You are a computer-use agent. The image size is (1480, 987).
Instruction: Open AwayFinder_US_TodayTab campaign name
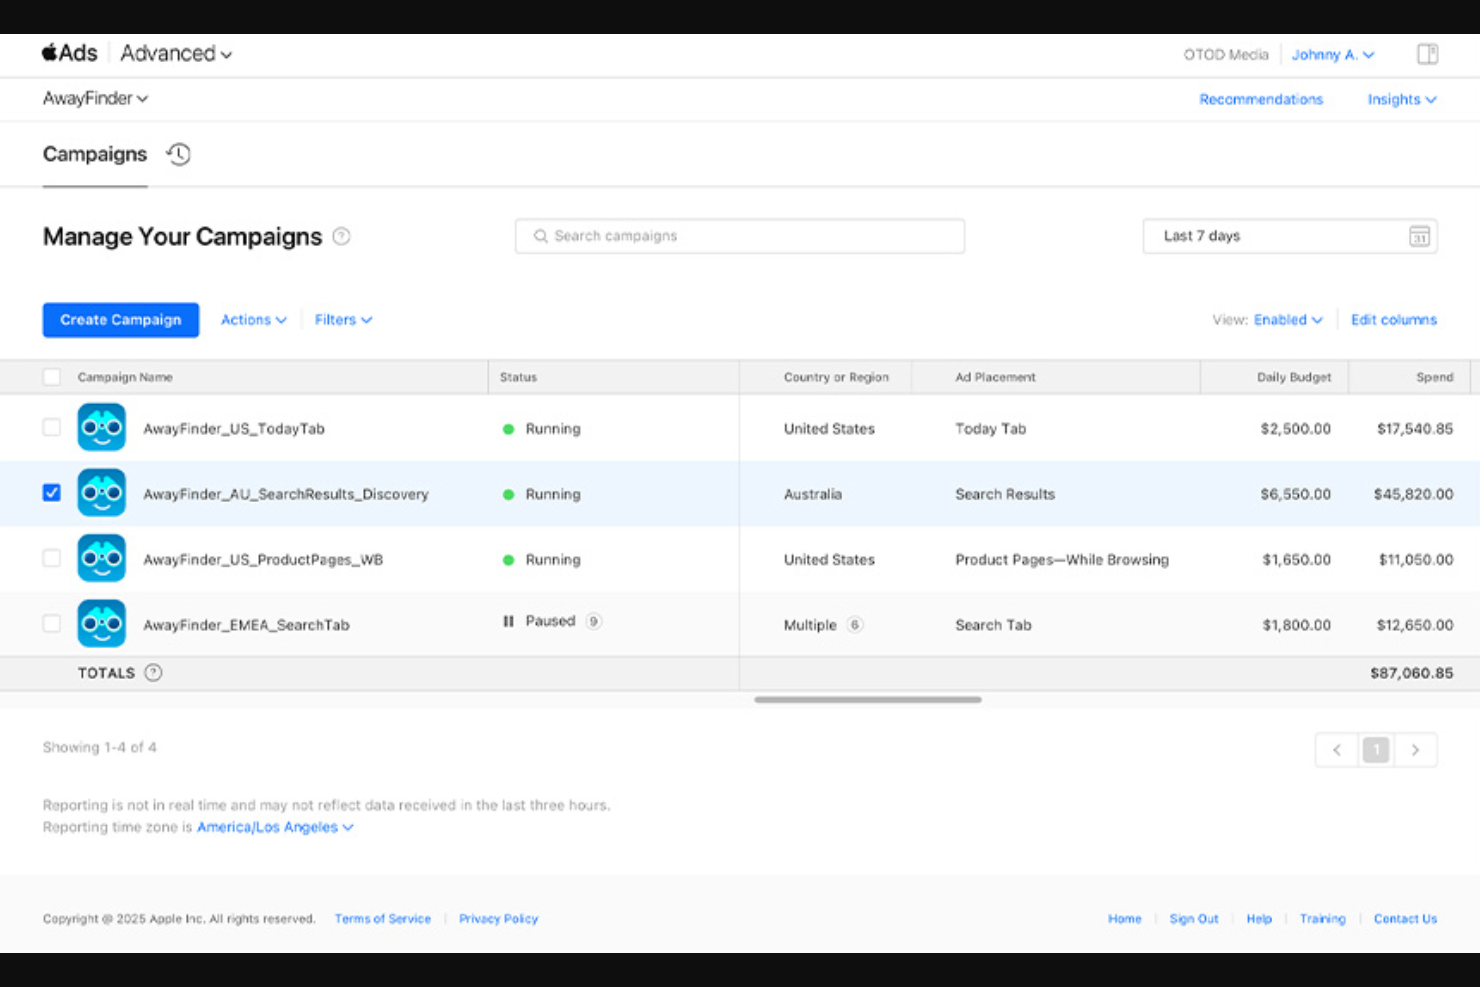(234, 429)
